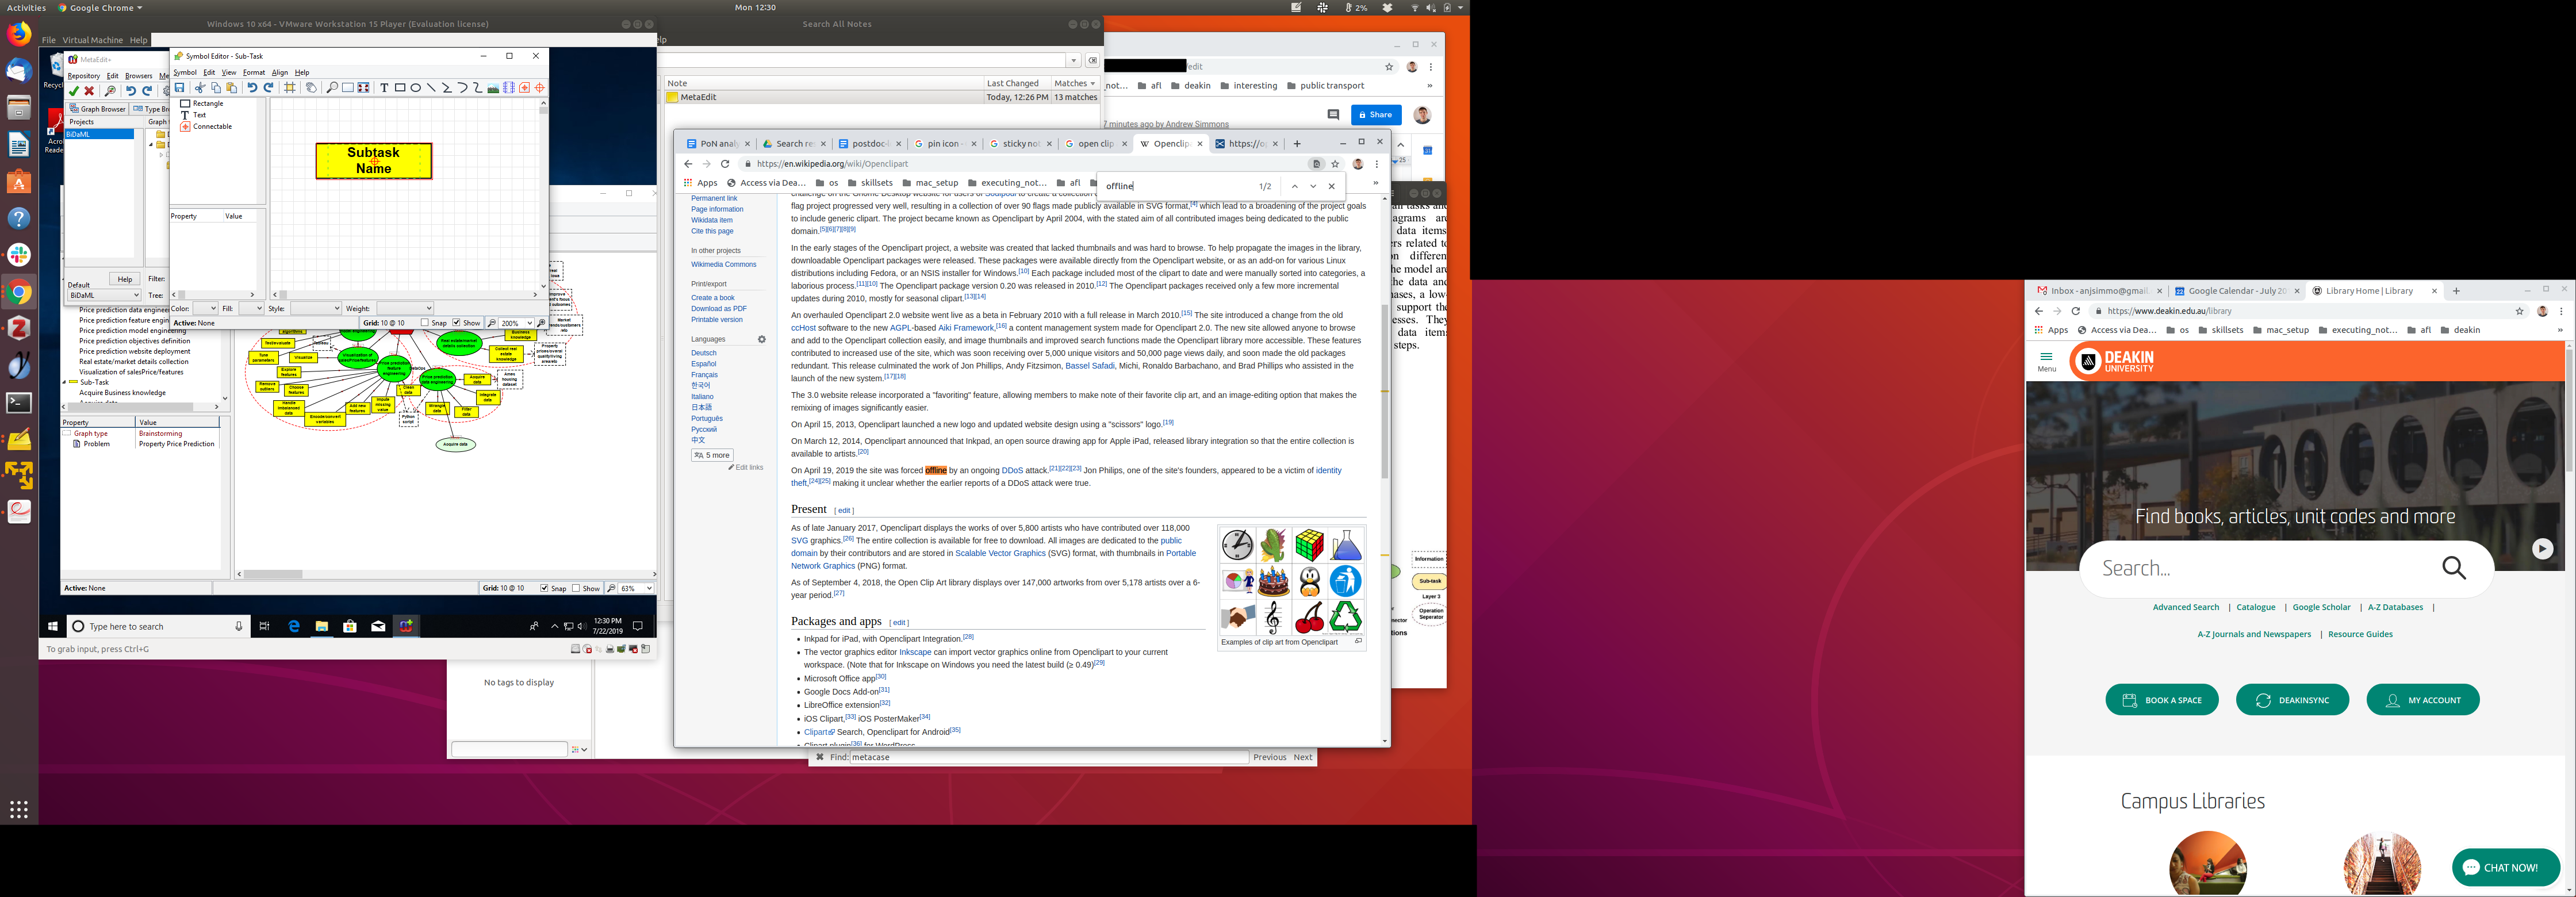Open the Color swatch dropdown

pyautogui.click(x=205, y=309)
